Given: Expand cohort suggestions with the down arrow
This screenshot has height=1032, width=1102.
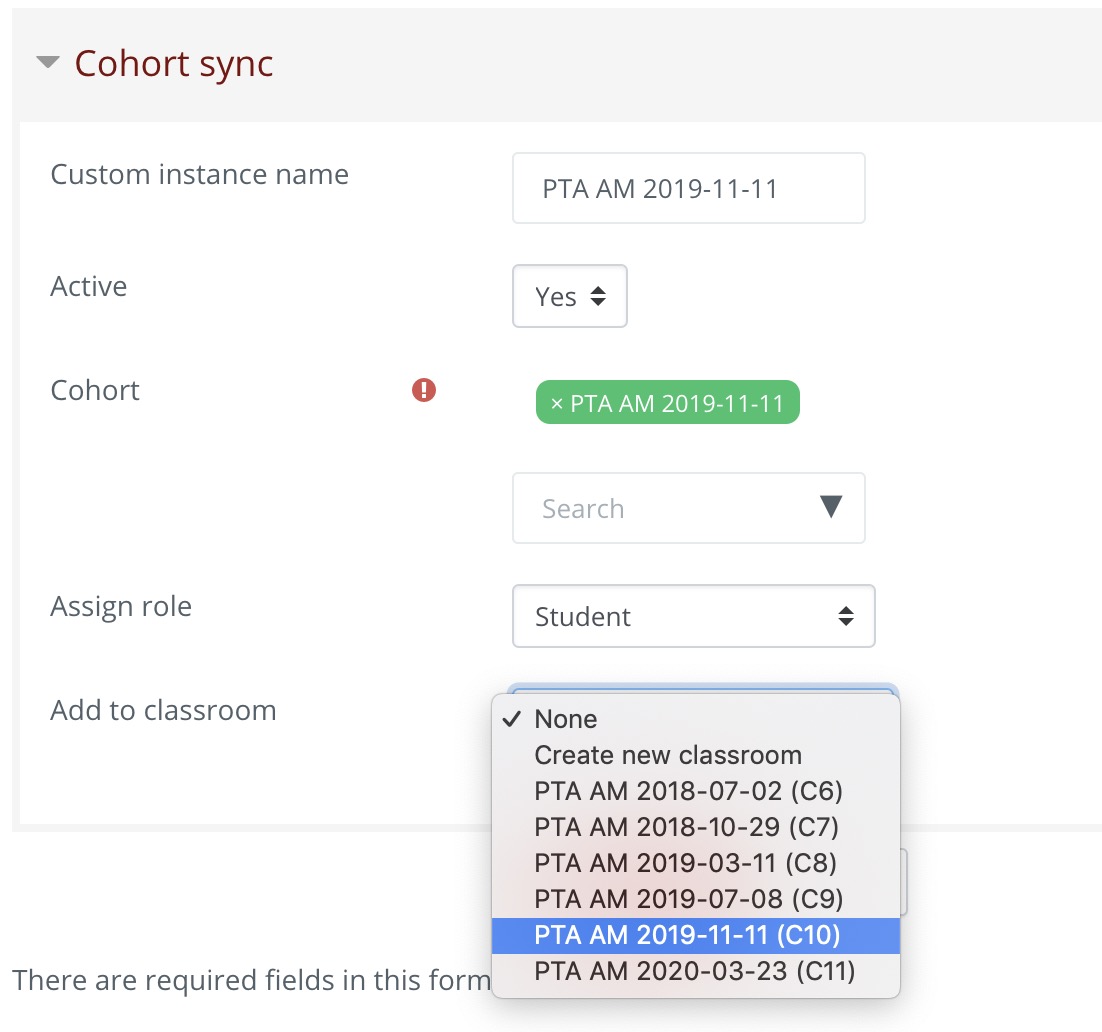Looking at the screenshot, I should (830, 508).
